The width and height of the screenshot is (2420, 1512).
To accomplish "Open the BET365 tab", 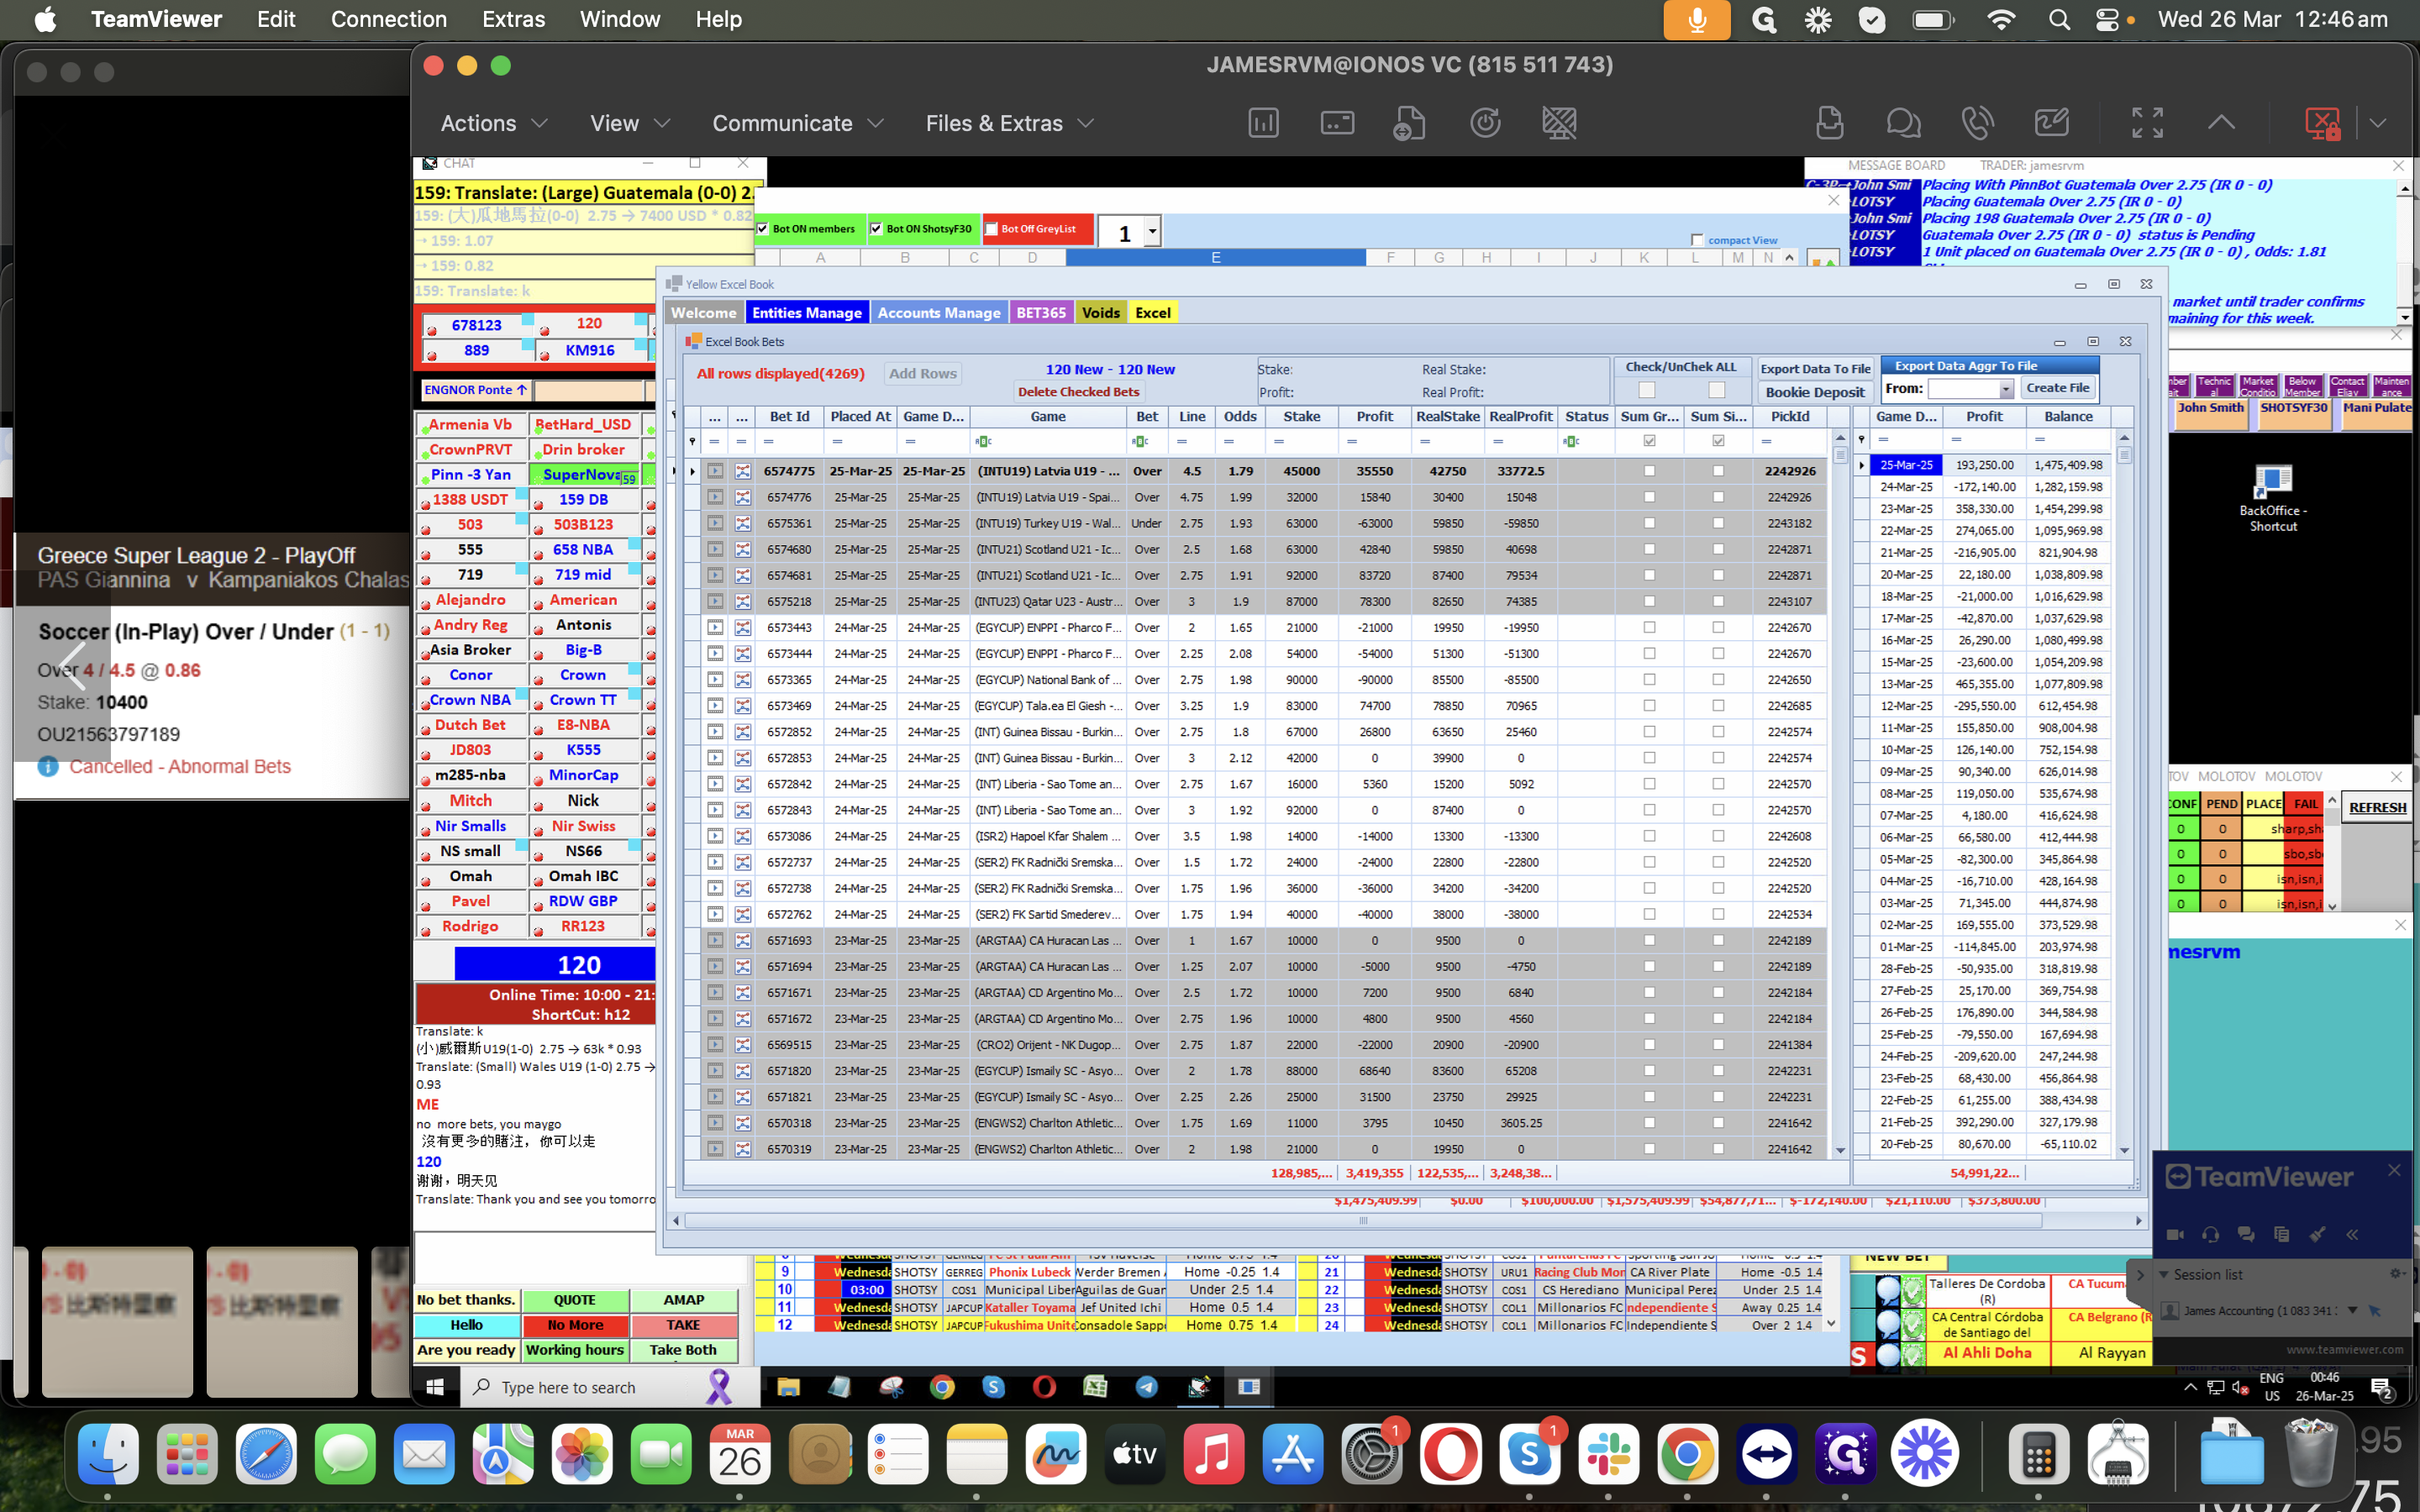I will [x=1040, y=313].
